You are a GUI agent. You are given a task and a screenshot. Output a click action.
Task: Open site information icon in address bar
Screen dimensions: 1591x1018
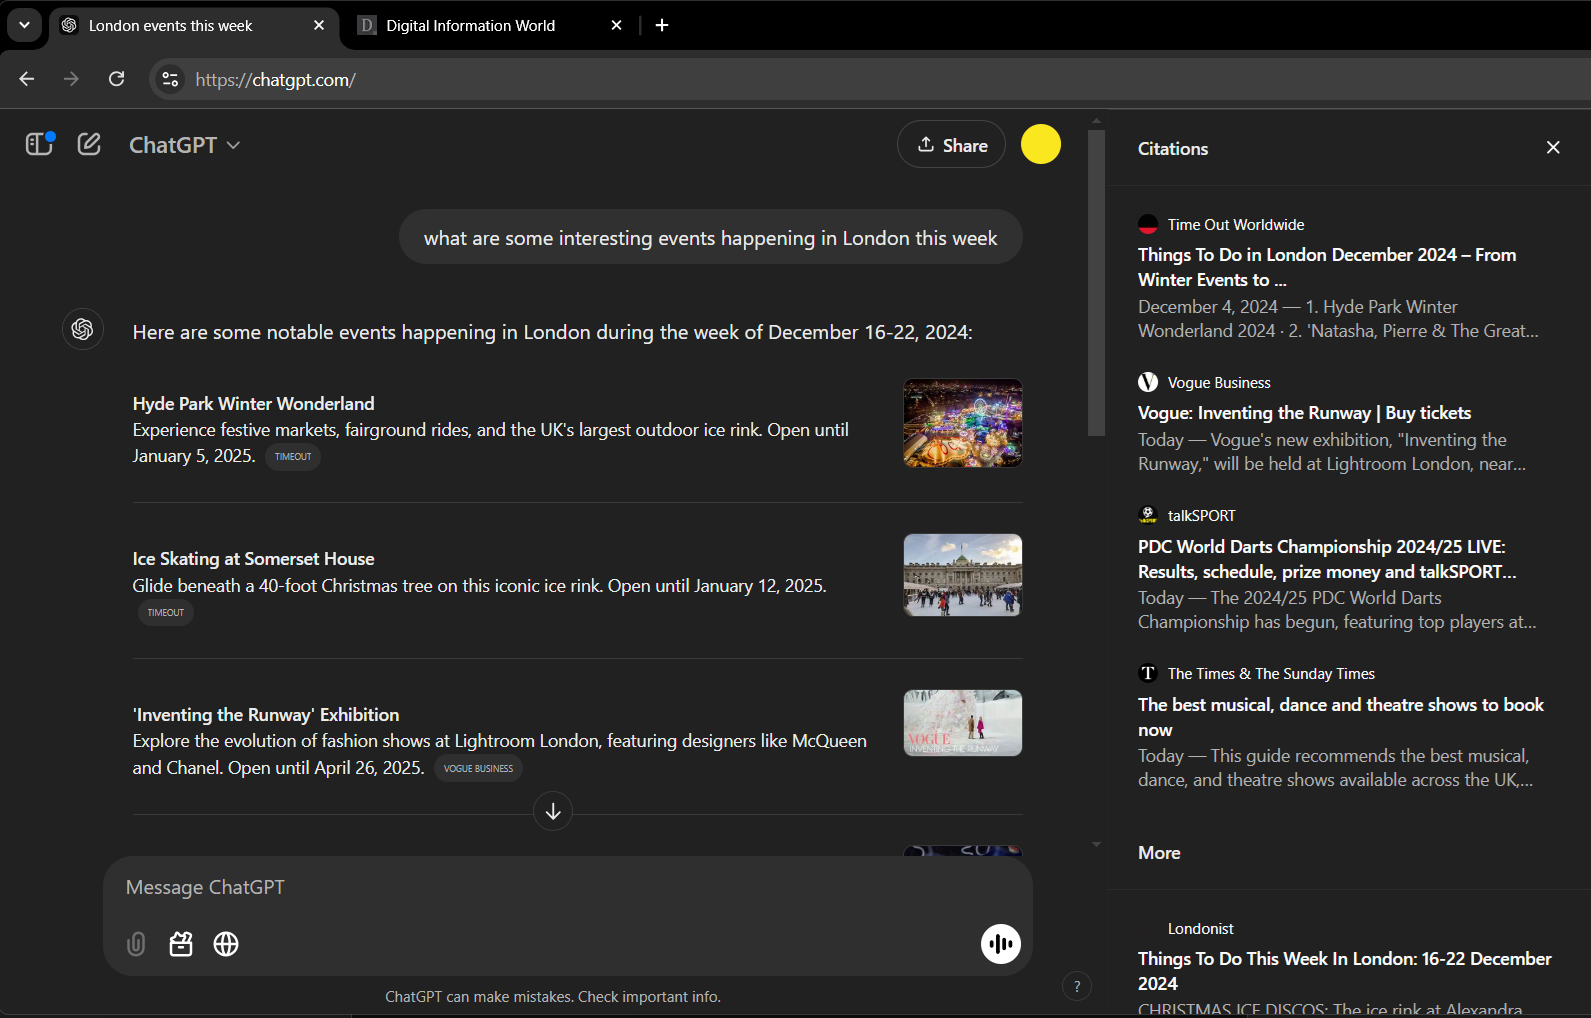pyautogui.click(x=170, y=79)
